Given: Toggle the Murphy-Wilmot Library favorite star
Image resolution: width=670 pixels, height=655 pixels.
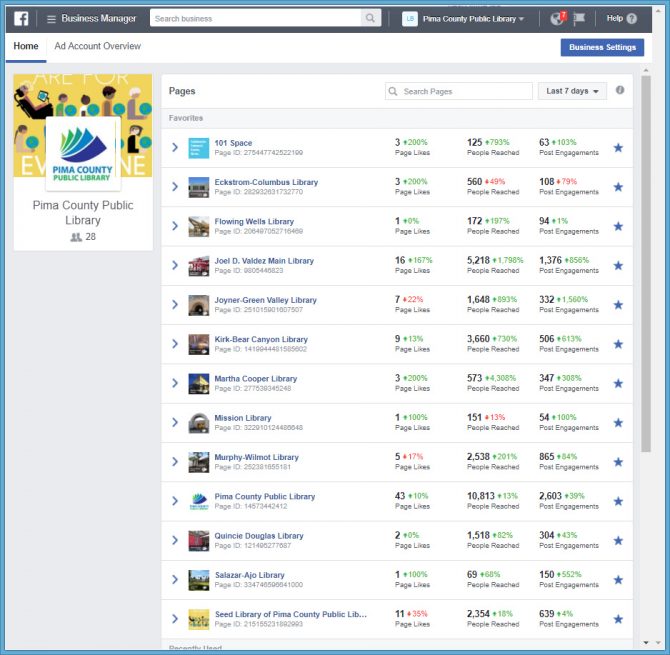Looking at the screenshot, I should pyautogui.click(x=618, y=462).
